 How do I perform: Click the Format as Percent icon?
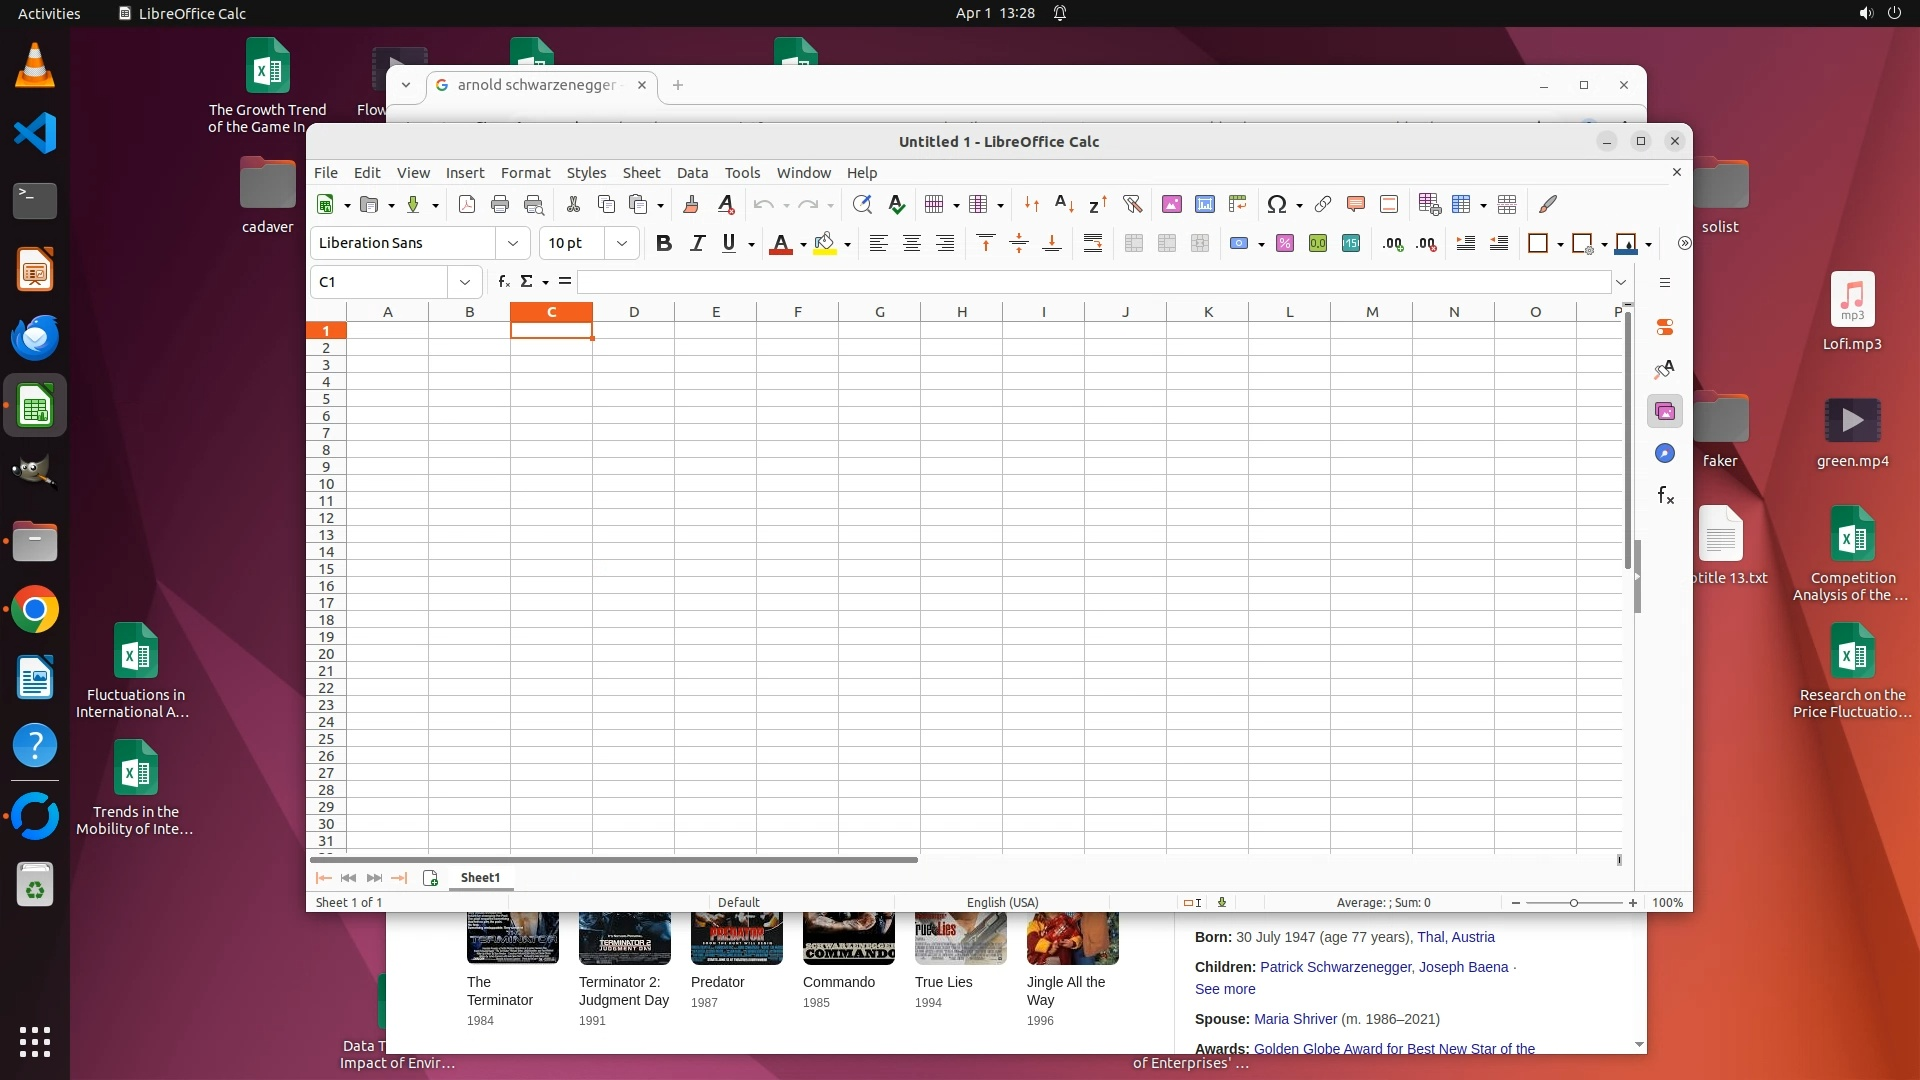pos(1285,243)
